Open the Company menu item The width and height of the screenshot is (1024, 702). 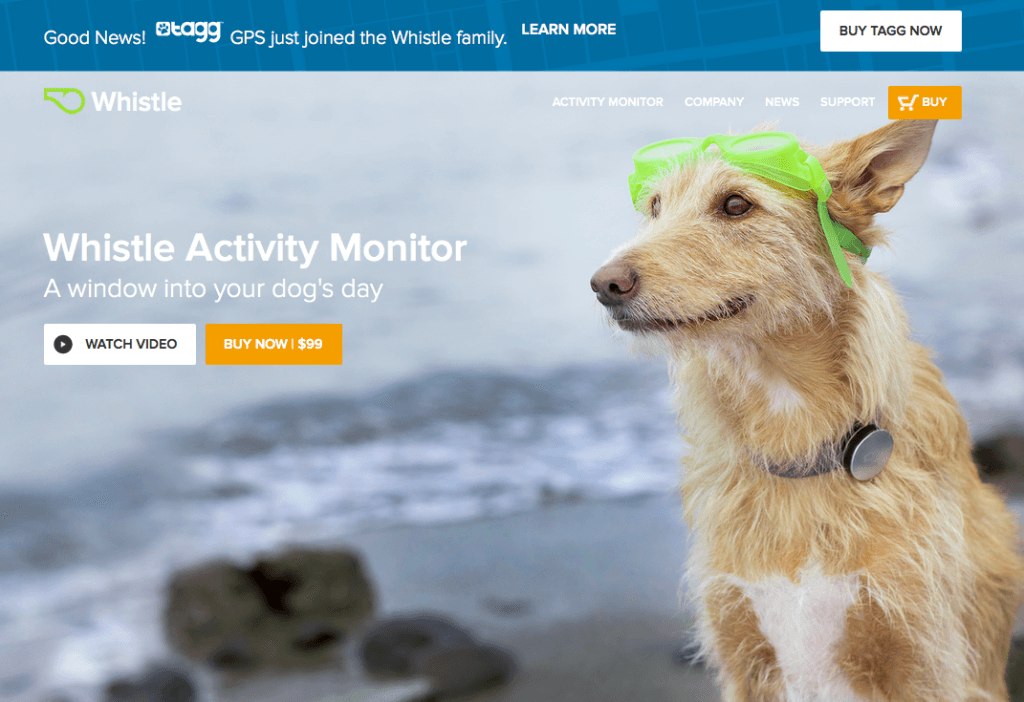click(714, 102)
